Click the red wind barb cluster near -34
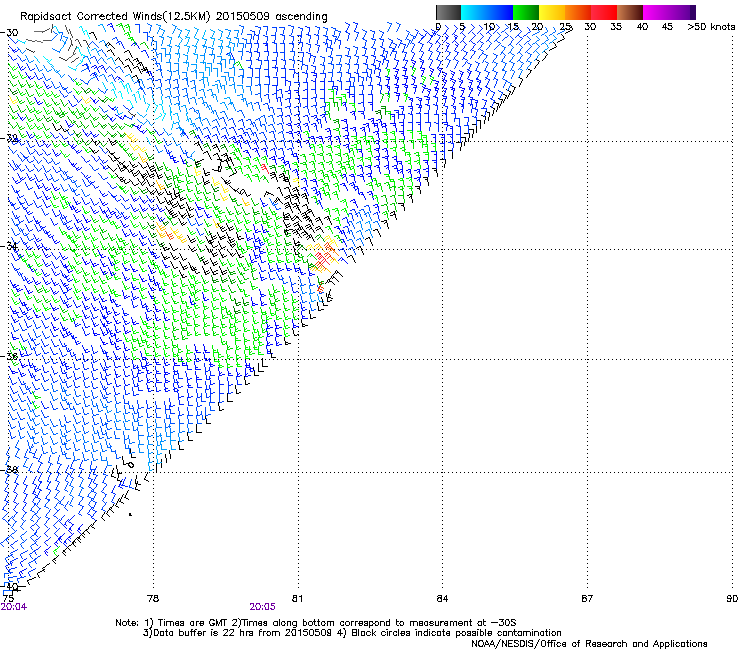The image size is (740, 650). pos(325,257)
